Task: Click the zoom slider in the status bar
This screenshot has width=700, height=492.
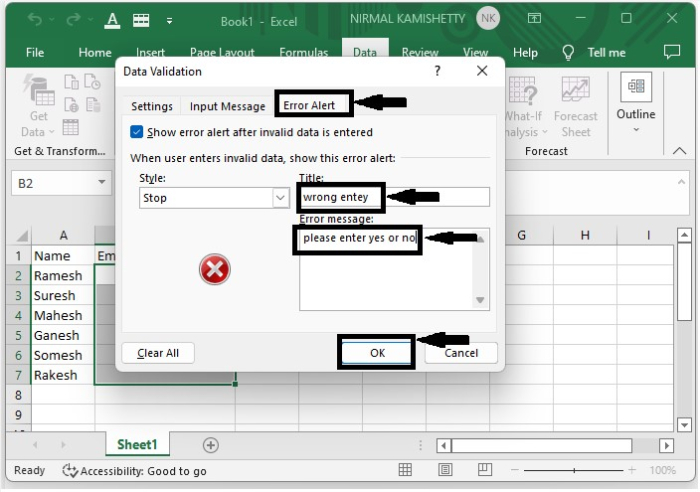Action: (574, 470)
